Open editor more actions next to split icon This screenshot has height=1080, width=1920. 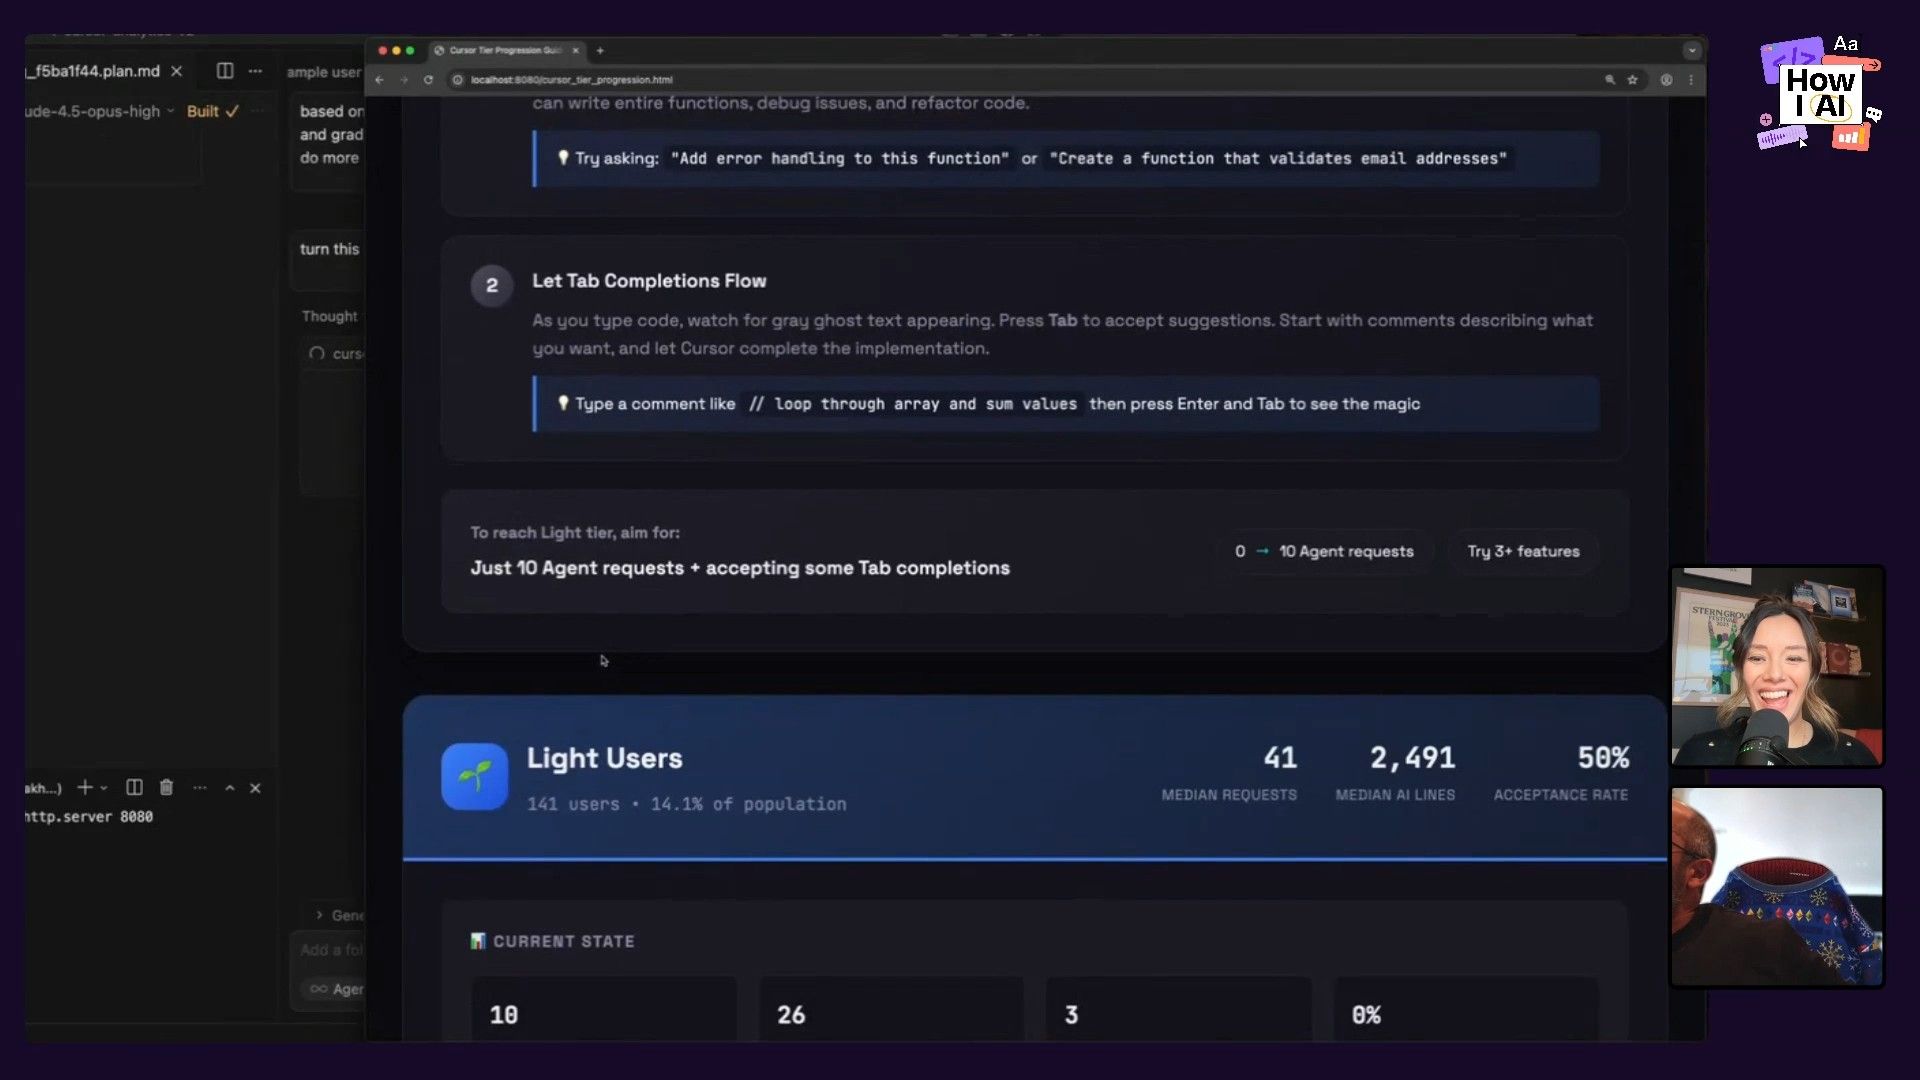(256, 71)
